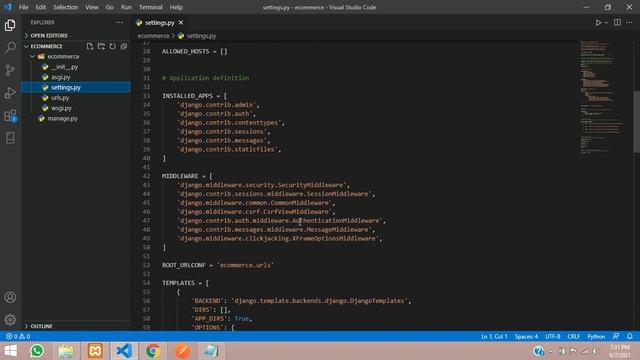Image resolution: width=640 pixels, height=360 pixels.
Task: Open the Terminal menu
Action: [151, 7]
